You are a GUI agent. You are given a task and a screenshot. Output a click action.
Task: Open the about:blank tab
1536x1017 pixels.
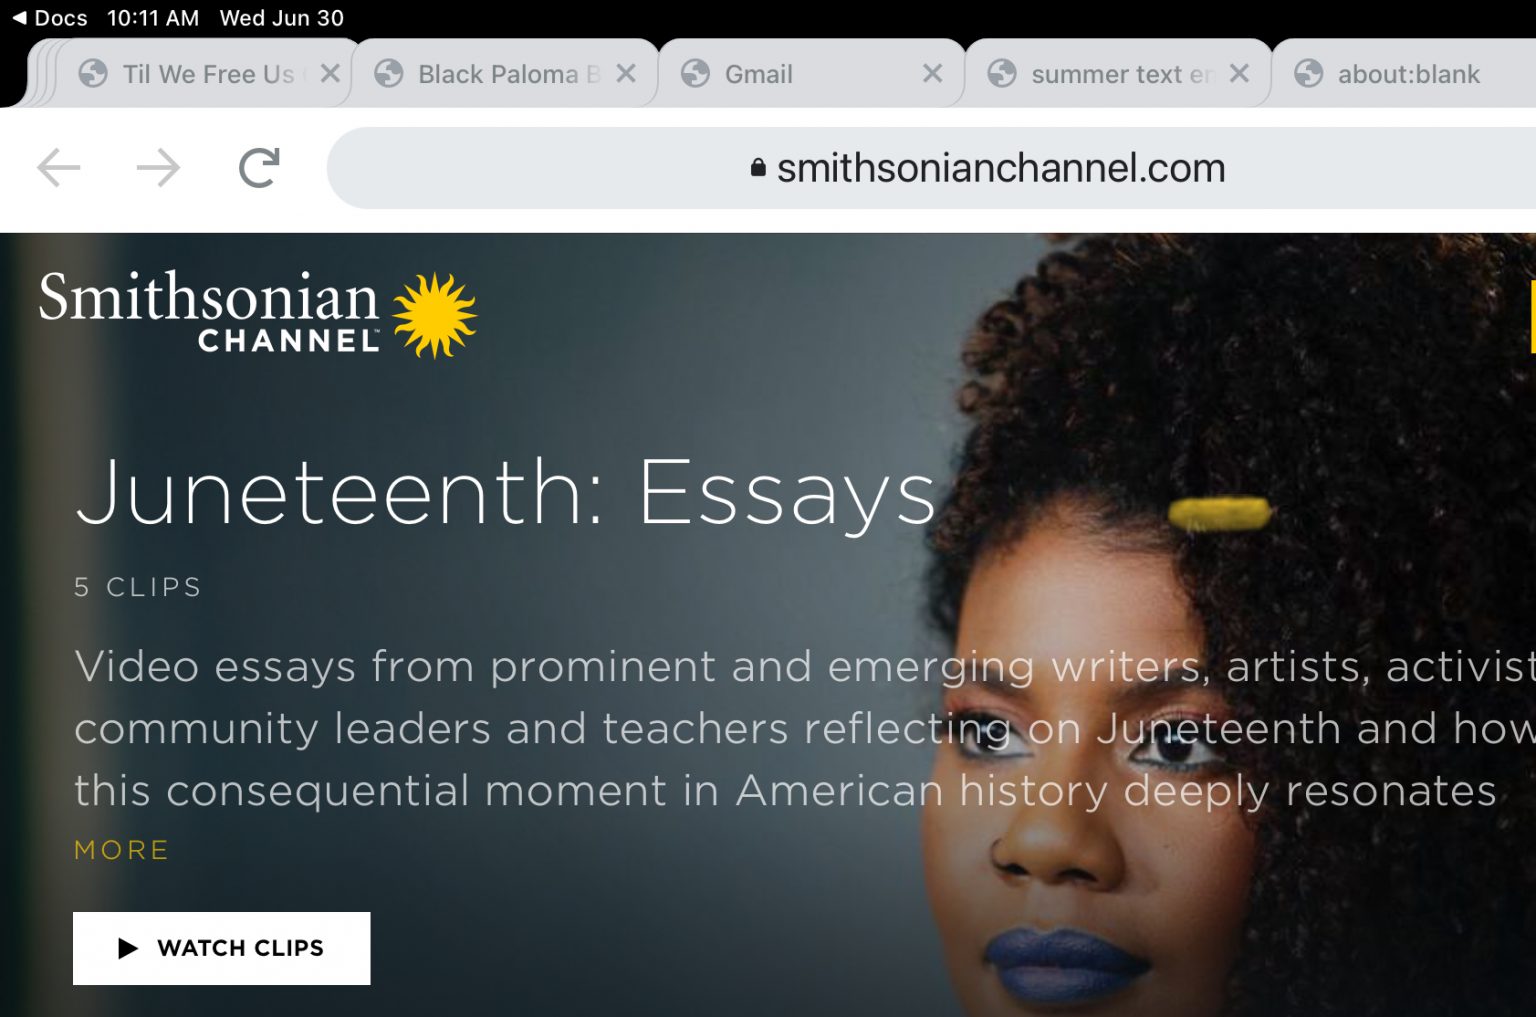[1405, 74]
